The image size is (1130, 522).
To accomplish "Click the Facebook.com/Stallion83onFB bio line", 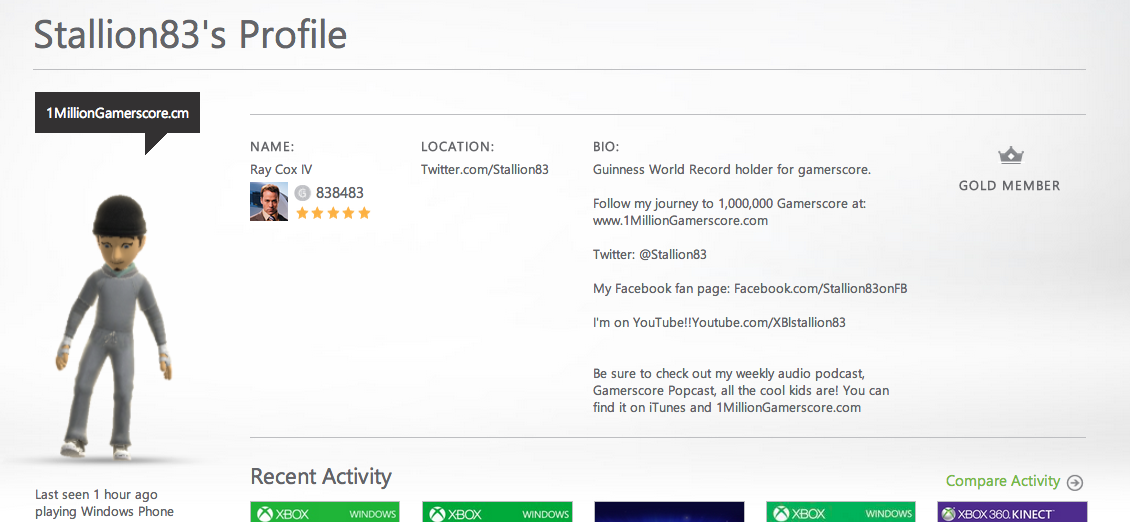I will click(750, 288).
